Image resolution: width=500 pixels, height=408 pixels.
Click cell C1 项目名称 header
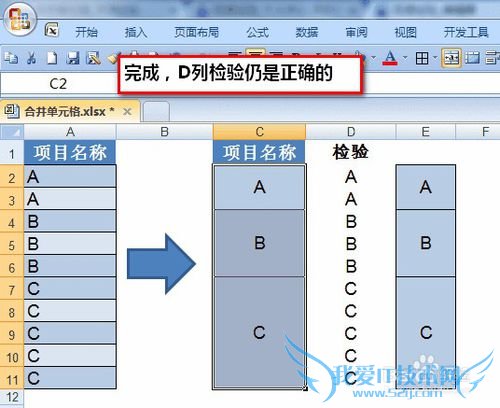[259, 153]
